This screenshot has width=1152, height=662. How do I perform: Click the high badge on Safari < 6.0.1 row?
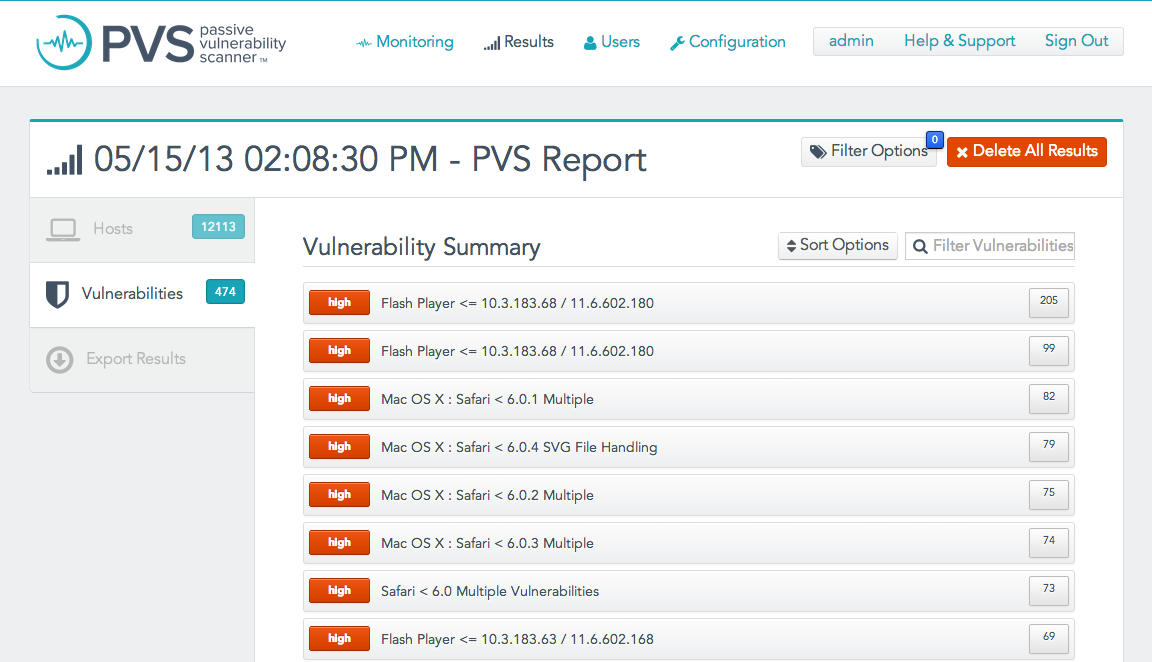pyautogui.click(x=339, y=399)
